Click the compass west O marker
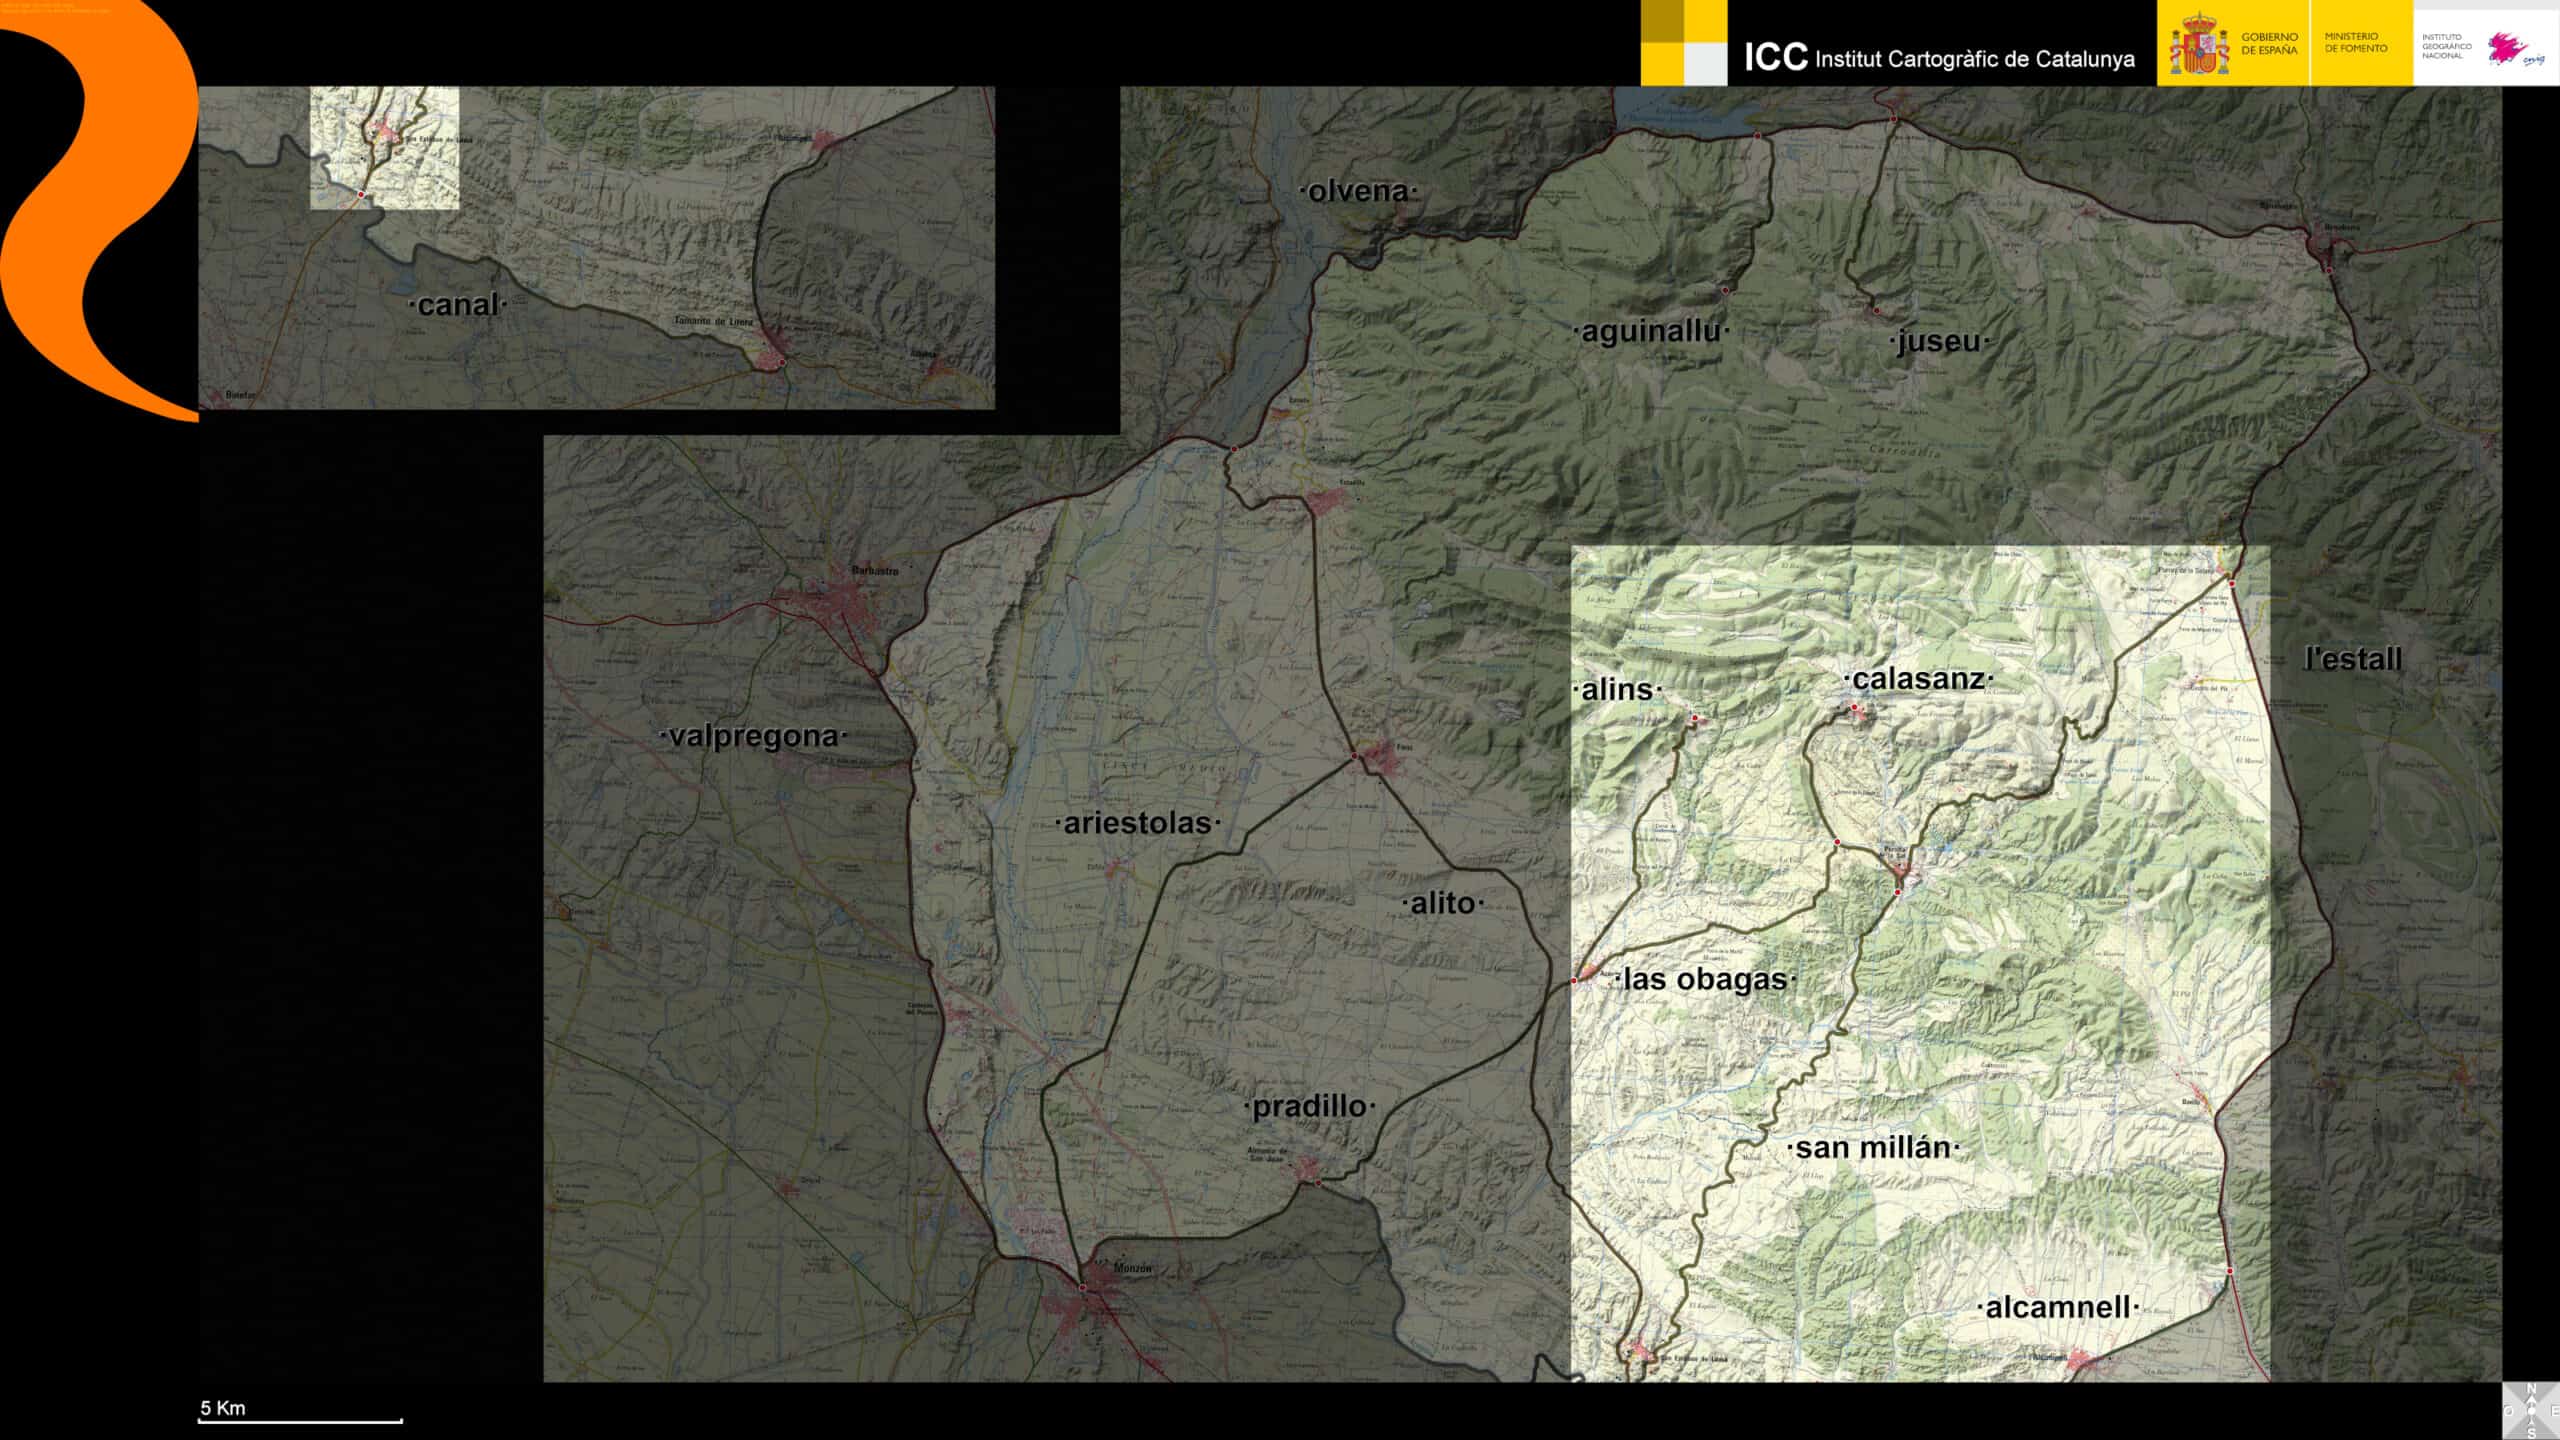Viewport: 2560px width, 1440px height. pos(2509,1411)
